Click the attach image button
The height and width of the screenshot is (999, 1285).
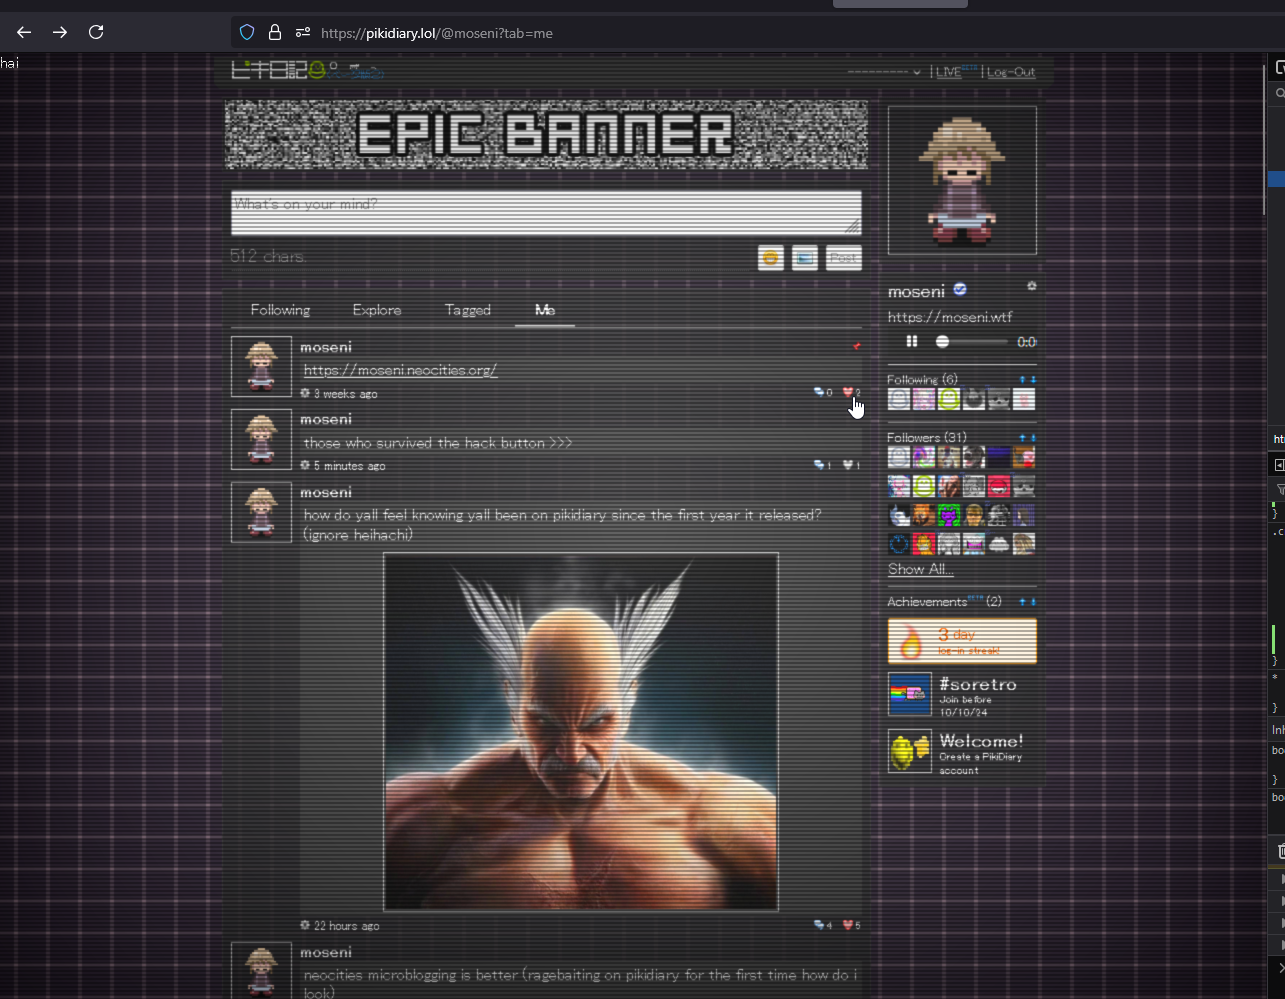pyautogui.click(x=805, y=258)
